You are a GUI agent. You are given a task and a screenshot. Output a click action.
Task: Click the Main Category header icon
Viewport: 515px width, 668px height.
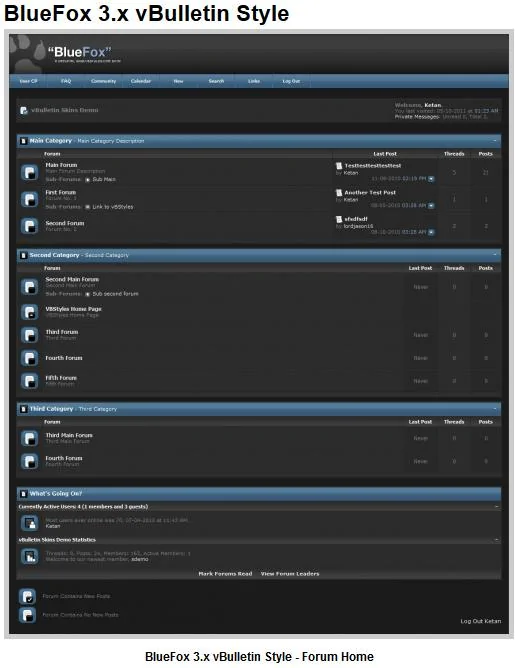[x=23, y=141]
